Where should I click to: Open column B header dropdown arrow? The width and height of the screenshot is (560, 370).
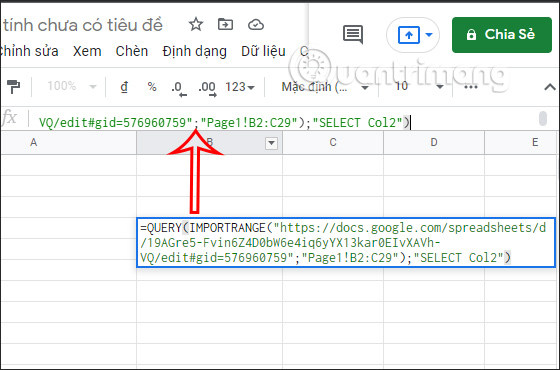tap(271, 143)
